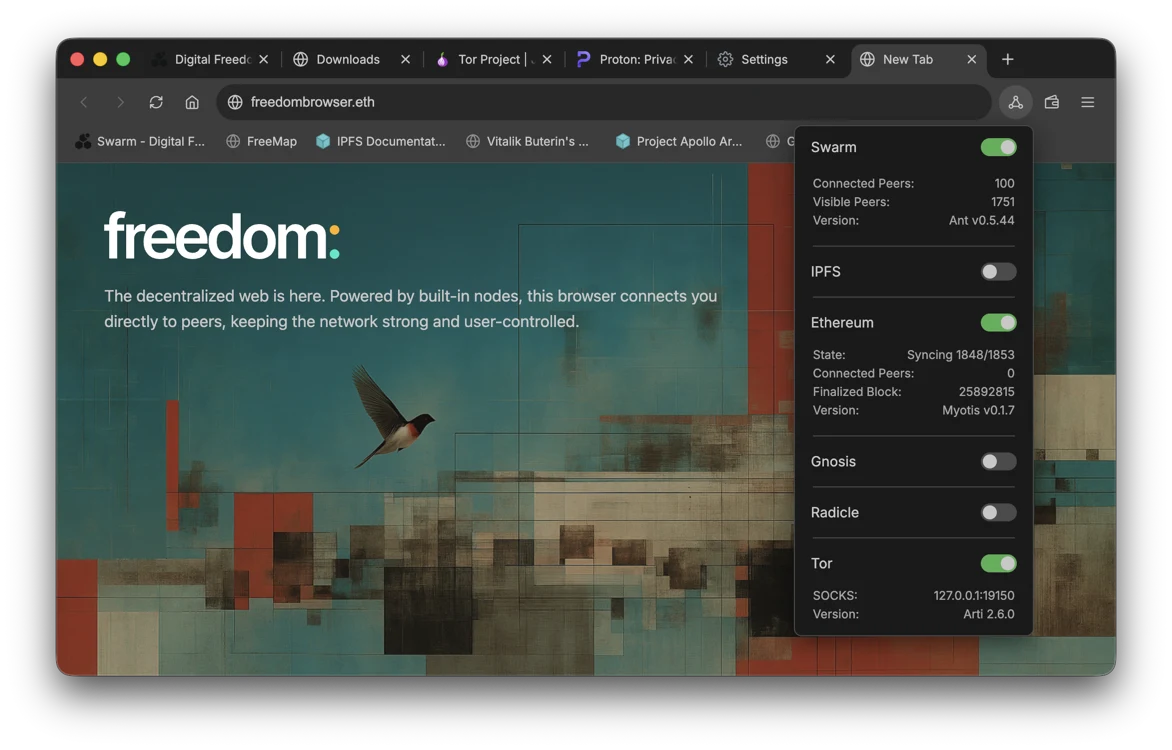The width and height of the screenshot is (1172, 750).
Task: Click Finalized Block value 25892815
Action: (x=987, y=392)
